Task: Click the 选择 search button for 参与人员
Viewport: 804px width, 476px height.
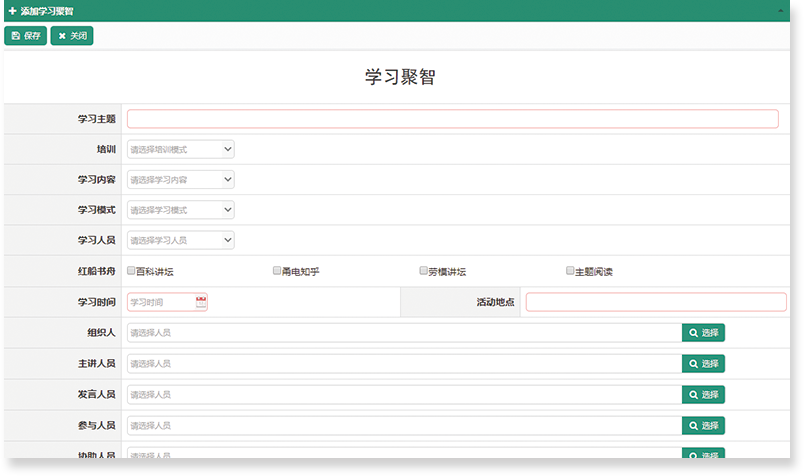Action: point(703,426)
